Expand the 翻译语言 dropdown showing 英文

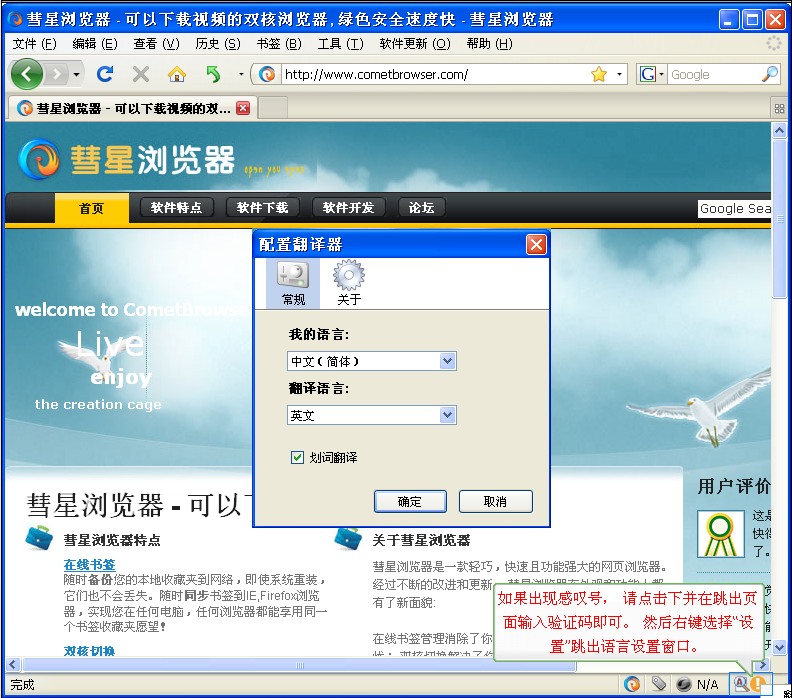click(x=447, y=415)
